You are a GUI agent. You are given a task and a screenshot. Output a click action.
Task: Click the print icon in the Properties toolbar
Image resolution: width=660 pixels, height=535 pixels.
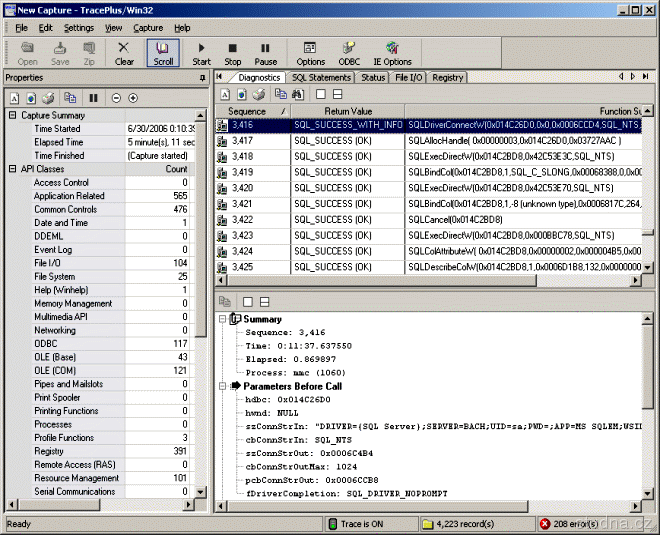pyautogui.click(x=49, y=98)
